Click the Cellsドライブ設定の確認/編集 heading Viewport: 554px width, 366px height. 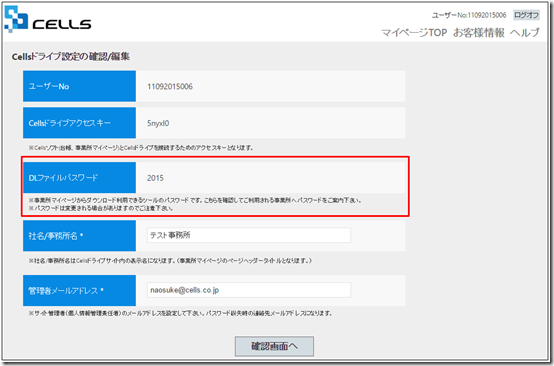point(71,57)
